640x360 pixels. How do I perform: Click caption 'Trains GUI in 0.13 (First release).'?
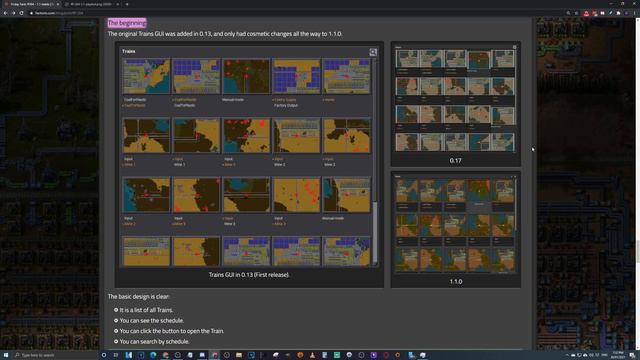249,275
